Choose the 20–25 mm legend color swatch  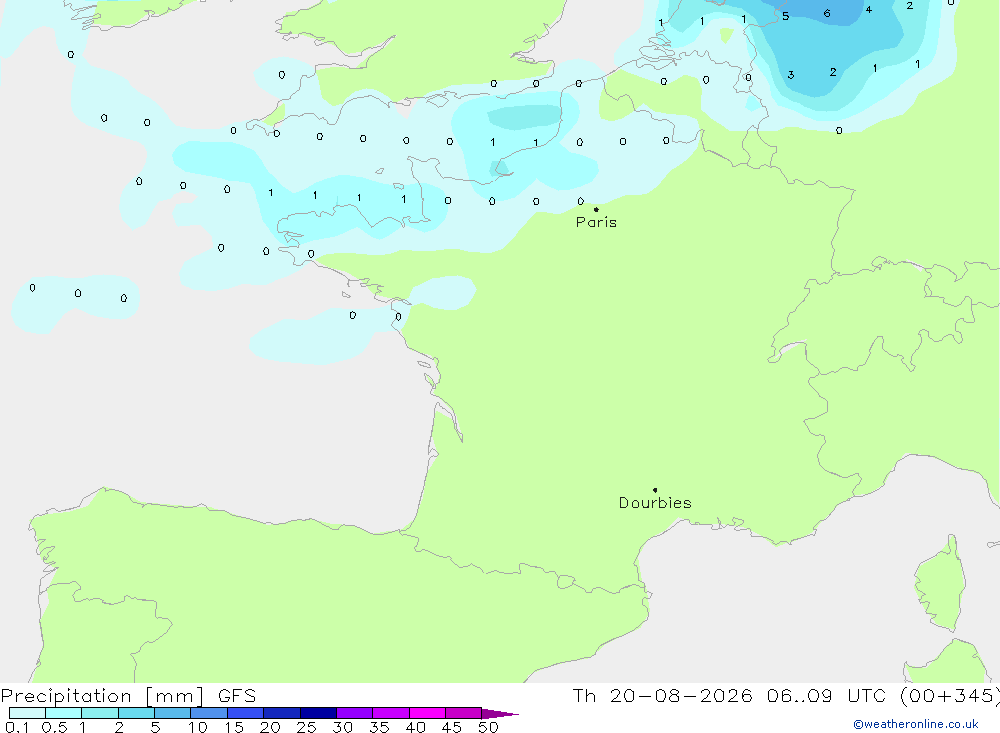[x=282, y=713]
